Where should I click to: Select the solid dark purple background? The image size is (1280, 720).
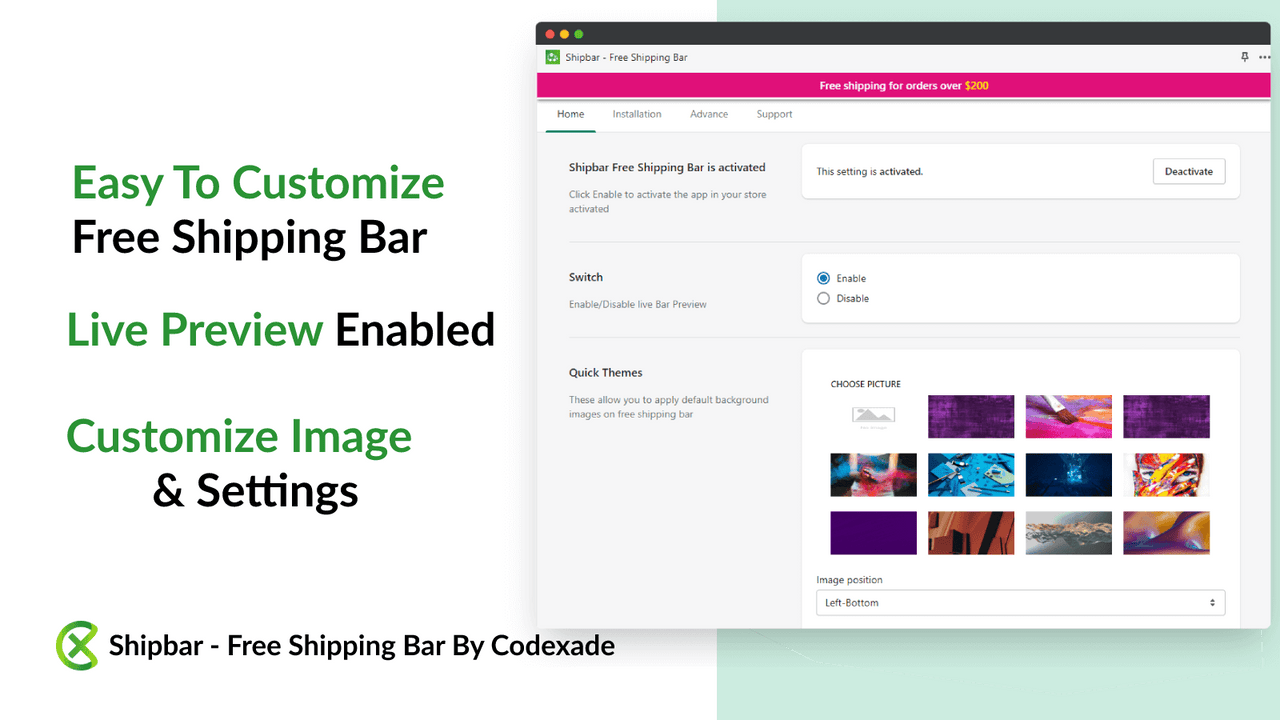click(x=873, y=533)
